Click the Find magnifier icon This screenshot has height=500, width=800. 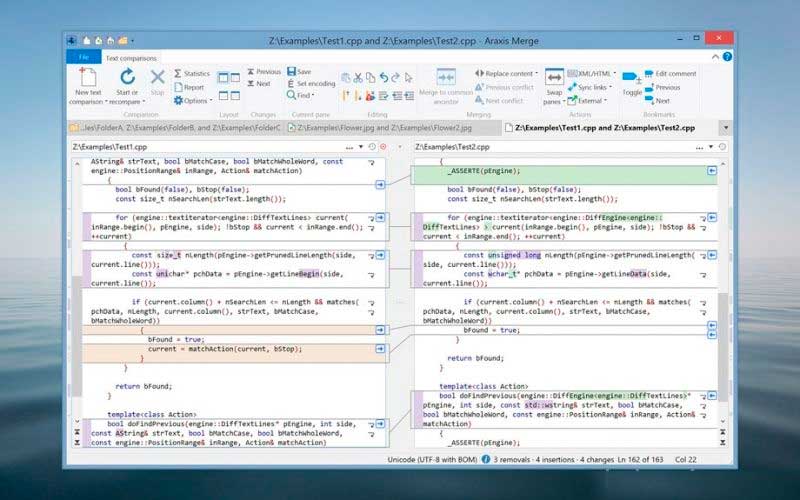tap(291, 95)
